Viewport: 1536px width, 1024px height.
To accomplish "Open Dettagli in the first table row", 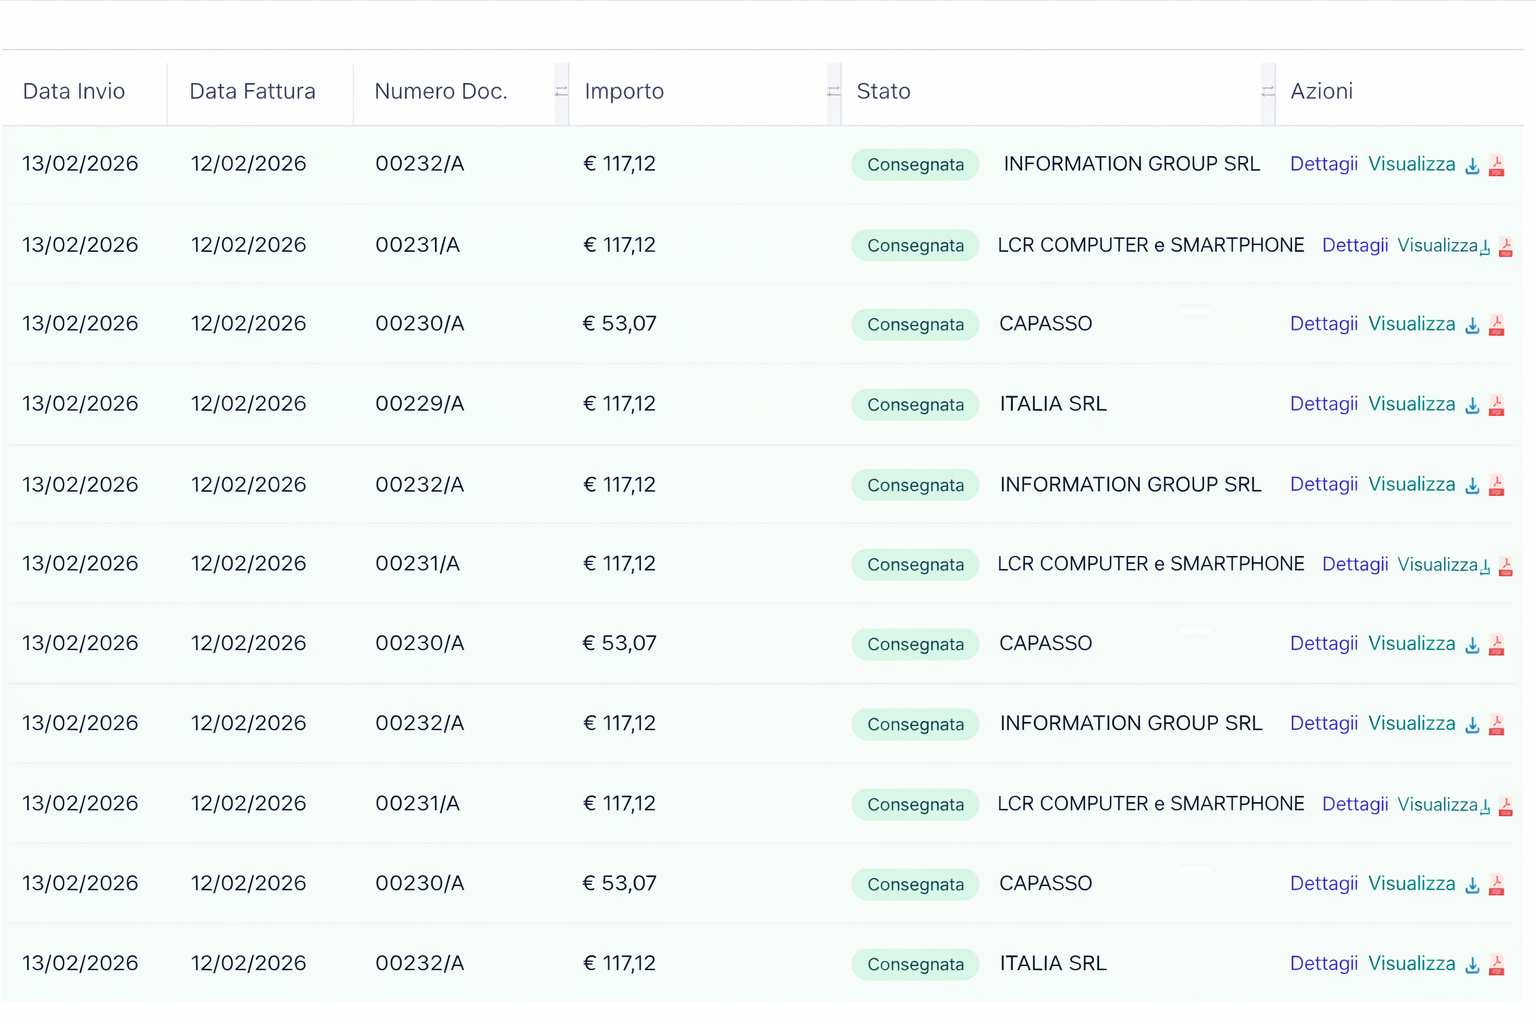I will point(1323,164).
